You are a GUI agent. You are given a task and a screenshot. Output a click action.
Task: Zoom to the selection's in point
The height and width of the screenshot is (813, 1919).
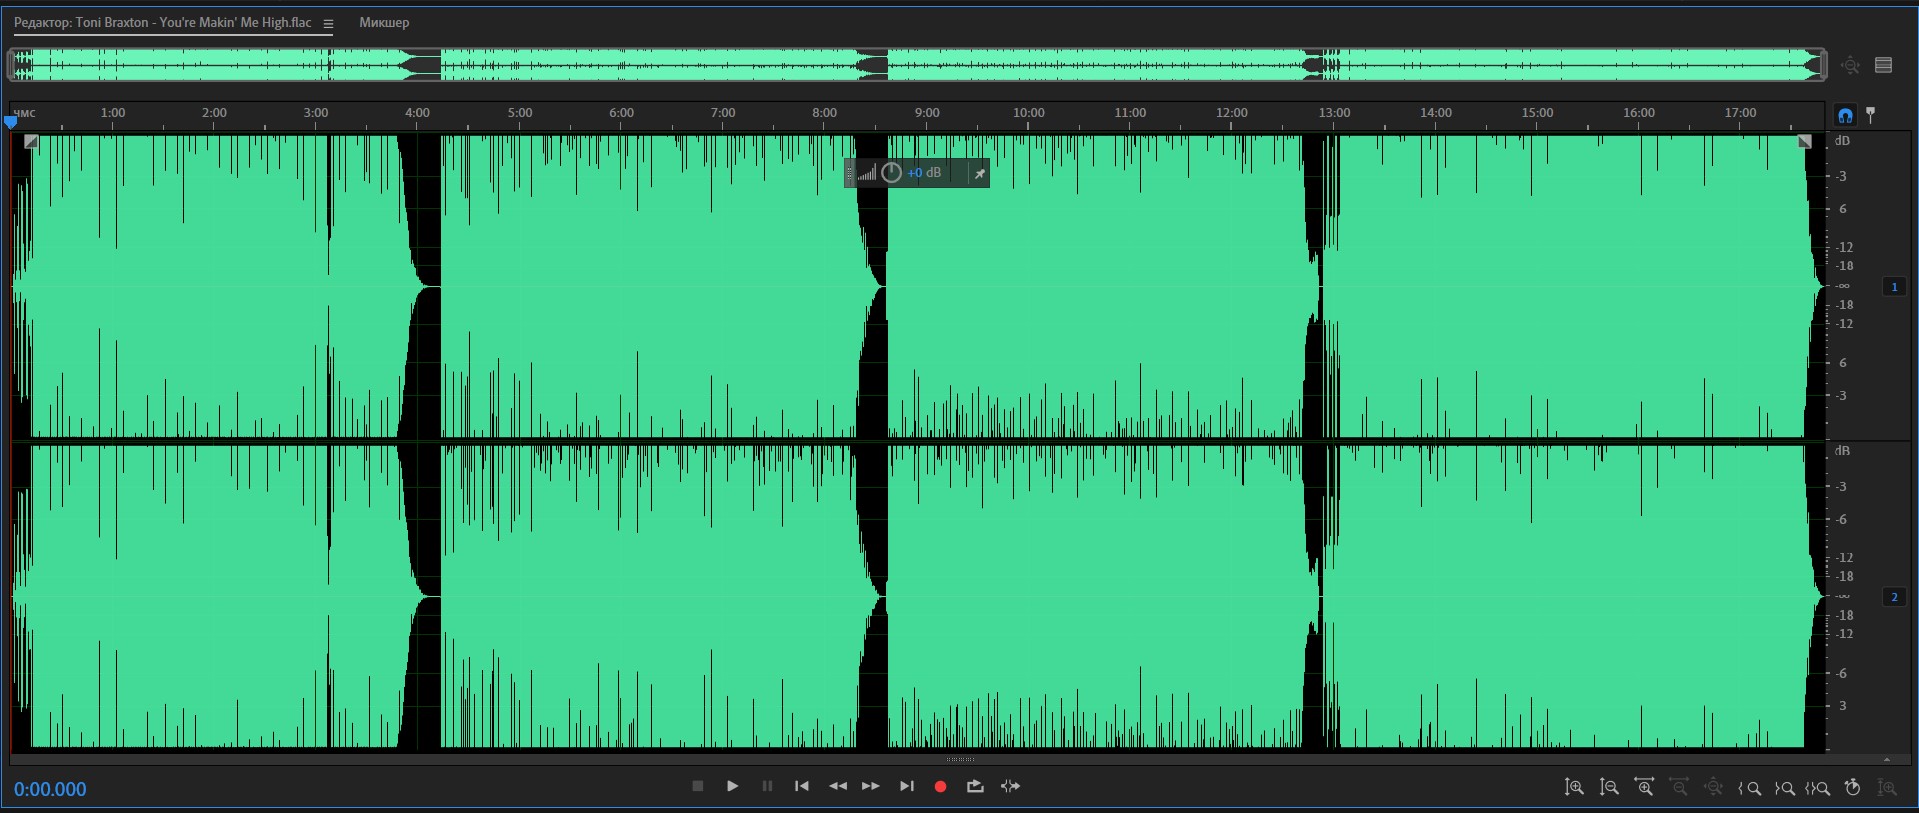coord(1749,788)
